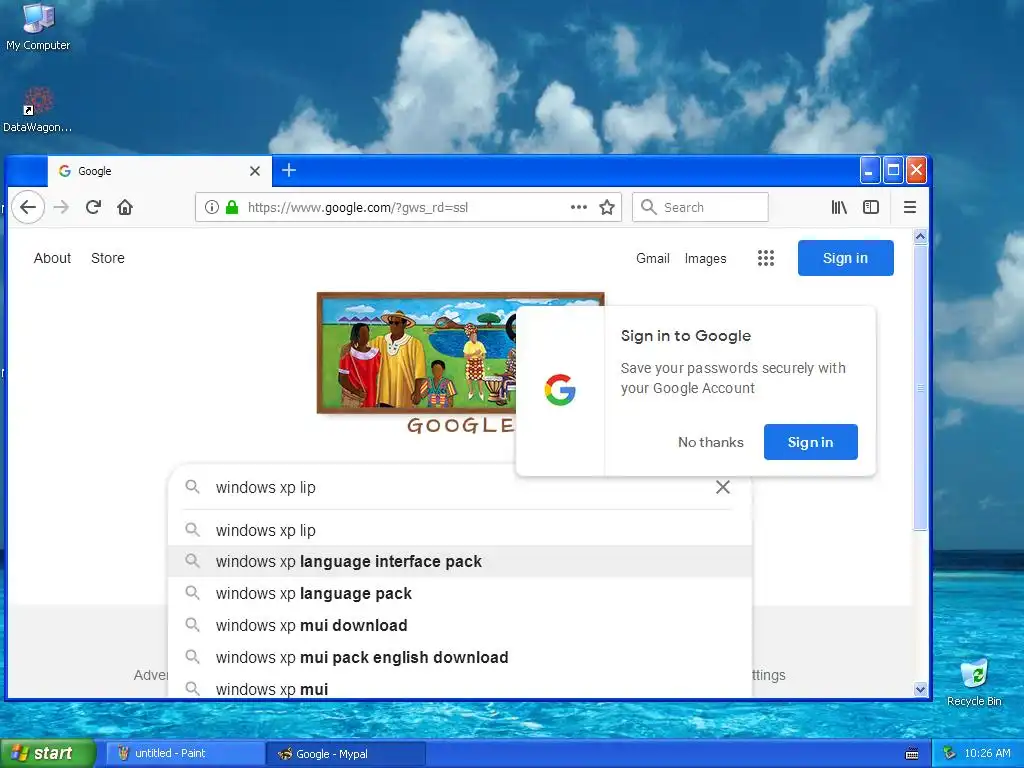Image resolution: width=1024 pixels, height=768 pixels.
Task: Open the browser hamburger menu
Action: click(910, 208)
